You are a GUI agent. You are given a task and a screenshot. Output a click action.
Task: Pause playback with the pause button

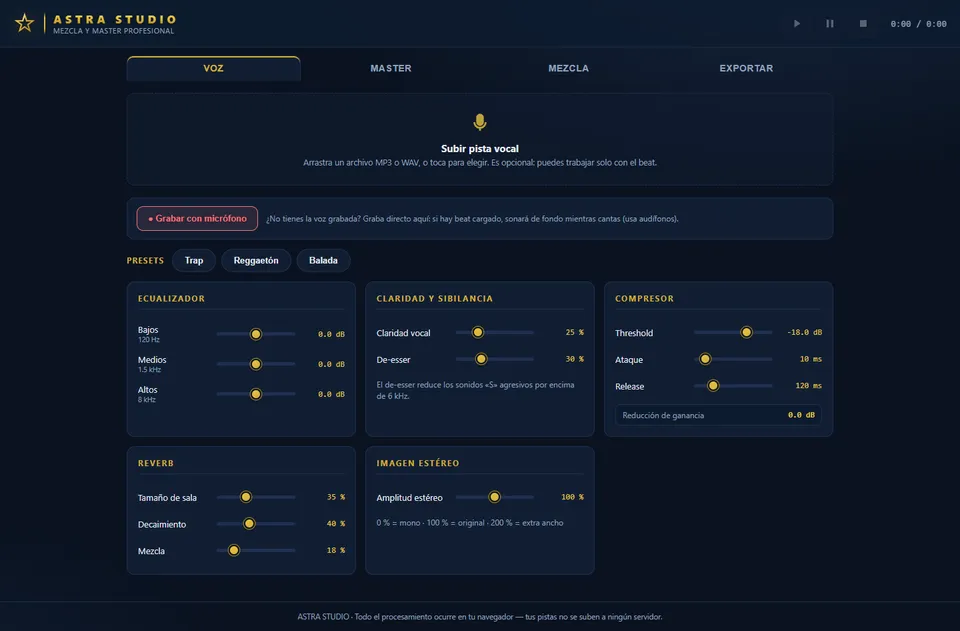pyautogui.click(x=830, y=23)
